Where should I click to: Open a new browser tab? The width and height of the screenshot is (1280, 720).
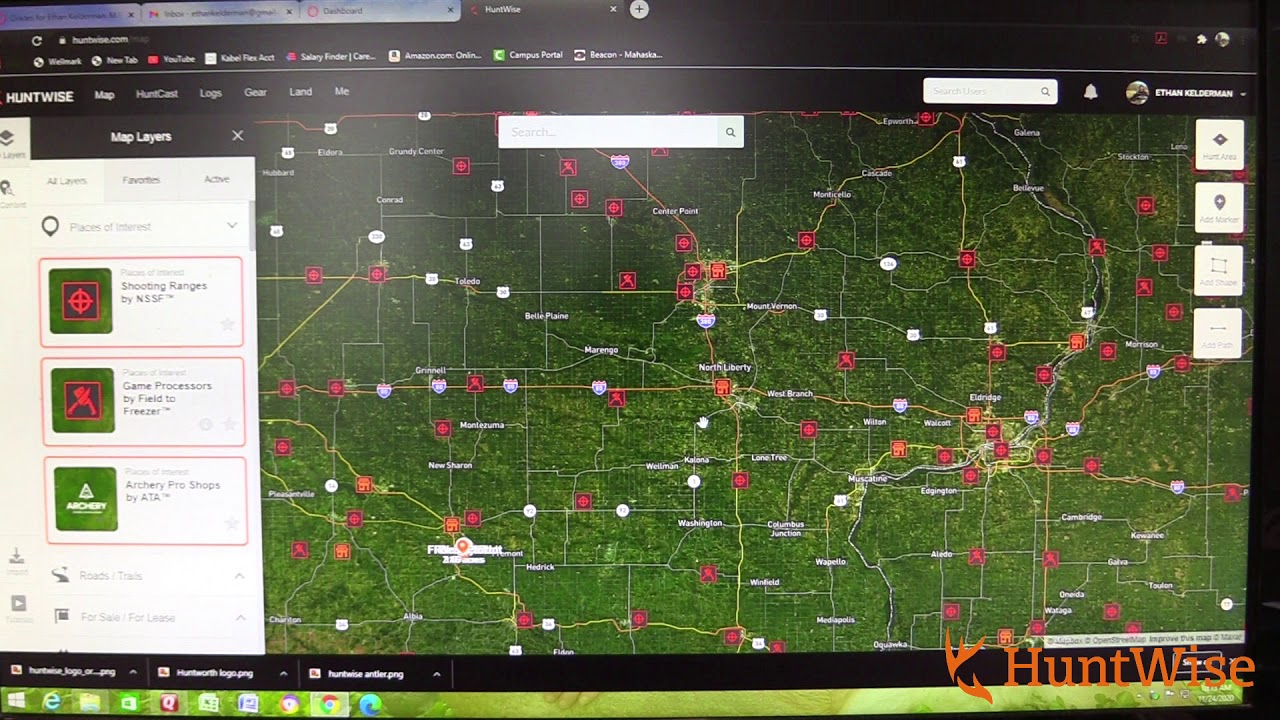coord(639,9)
